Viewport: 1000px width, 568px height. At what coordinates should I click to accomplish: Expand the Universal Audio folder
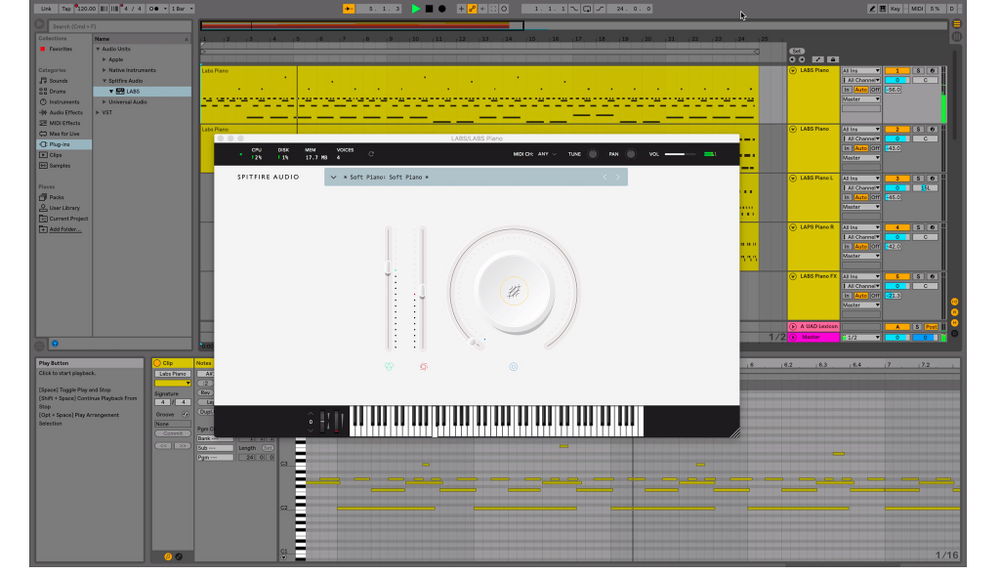[x=104, y=102]
